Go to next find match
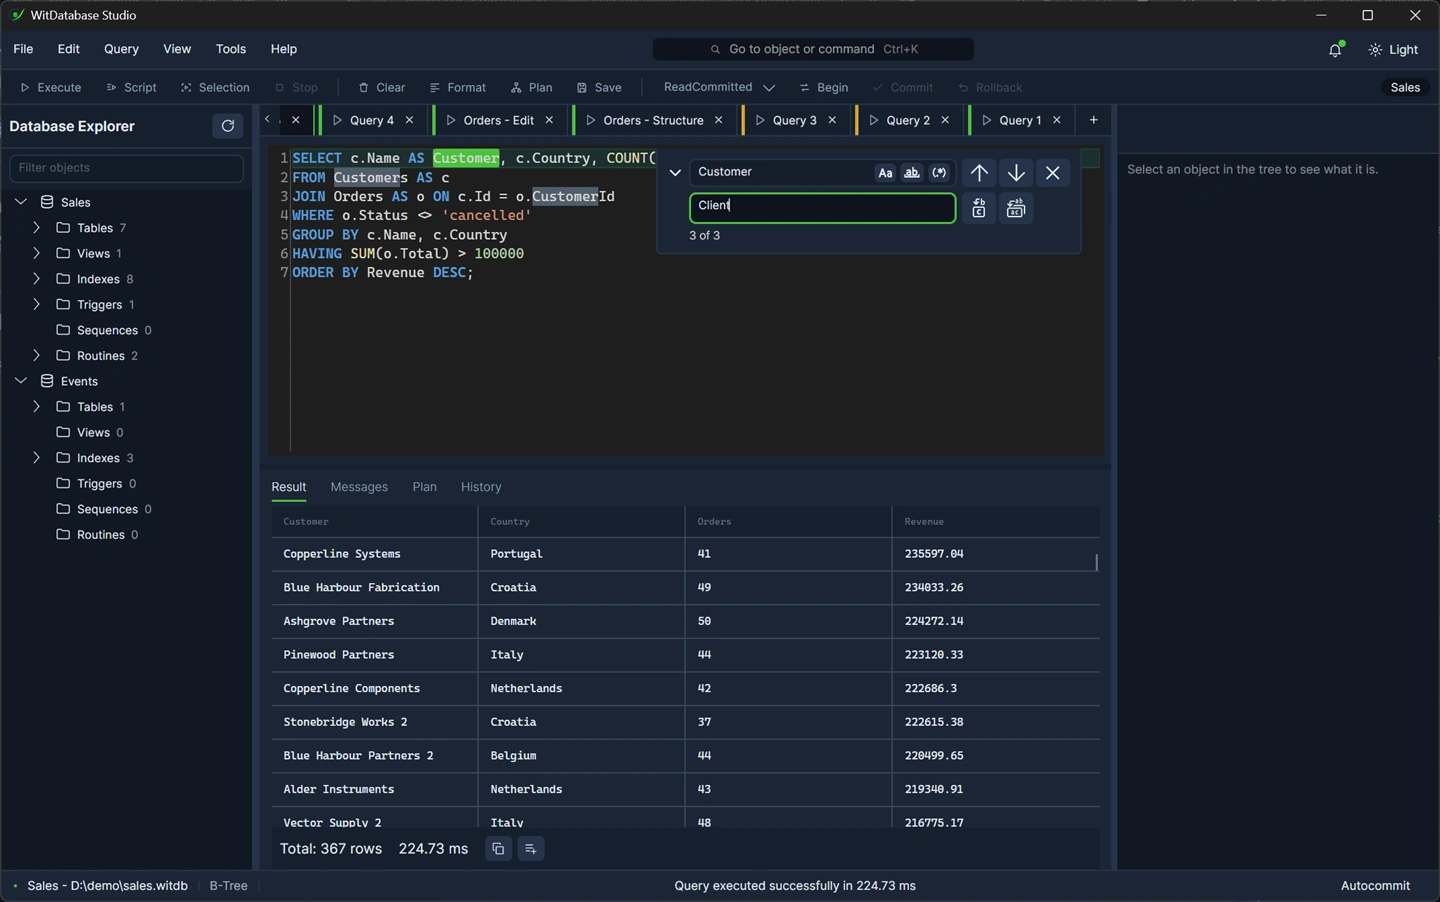The height and width of the screenshot is (902, 1440). (x=1016, y=173)
